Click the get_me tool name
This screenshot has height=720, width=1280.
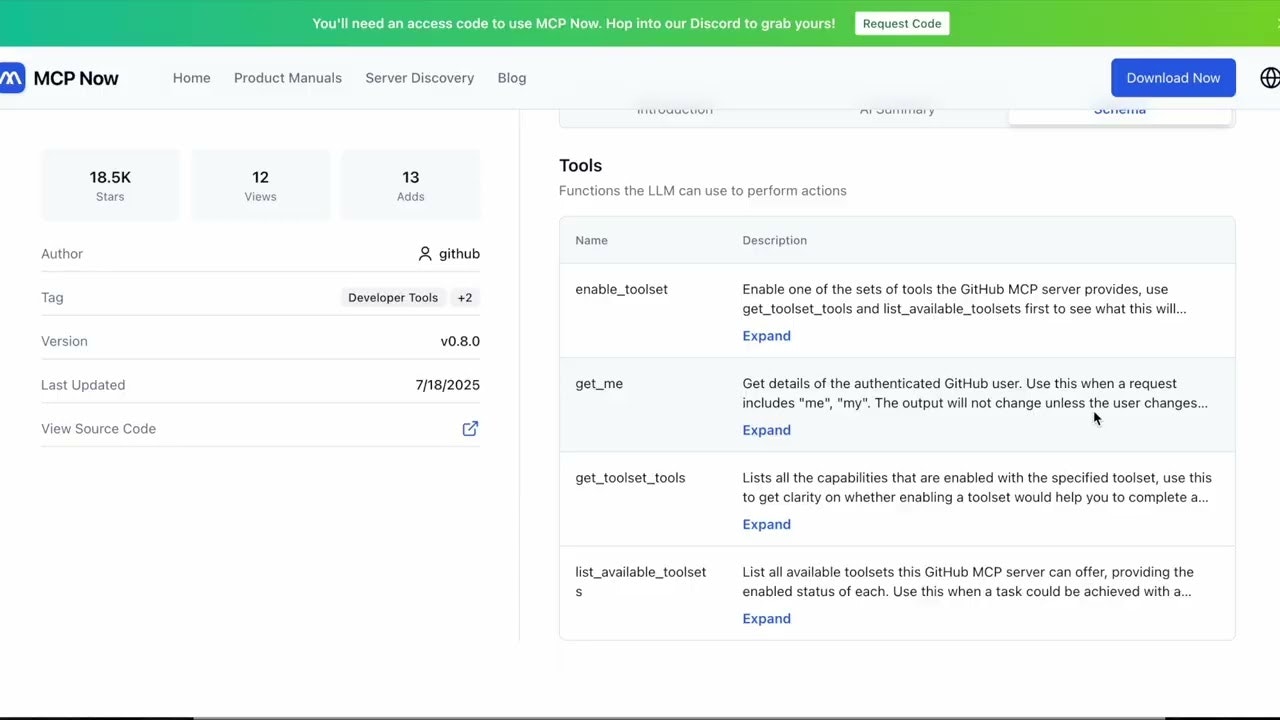[x=599, y=384]
